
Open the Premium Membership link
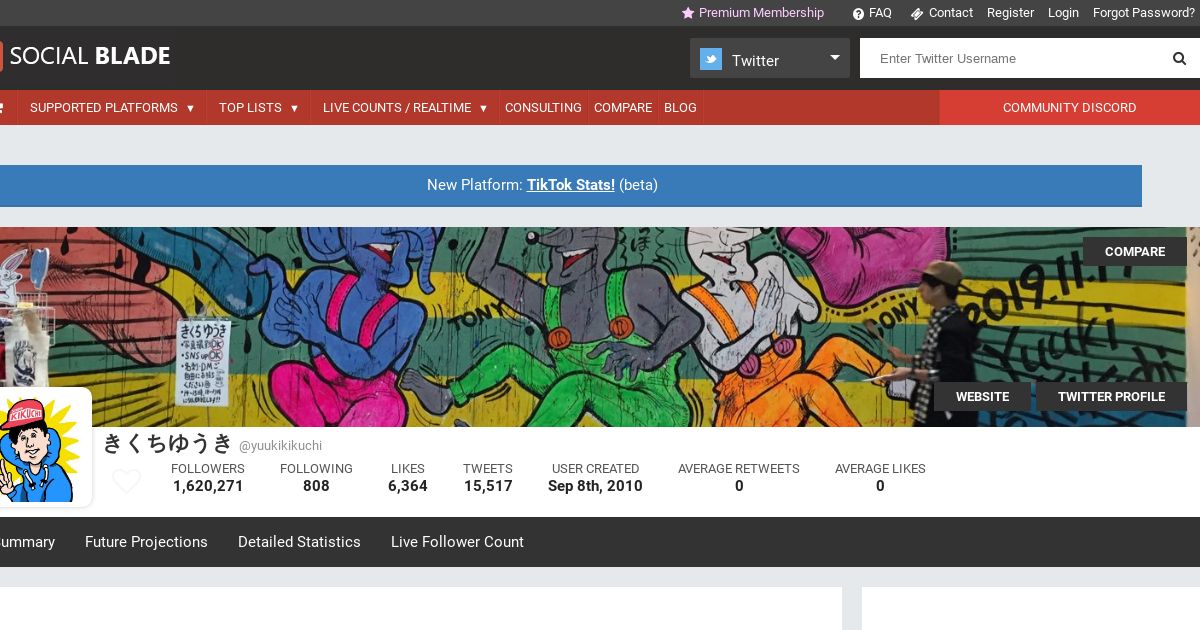point(761,13)
